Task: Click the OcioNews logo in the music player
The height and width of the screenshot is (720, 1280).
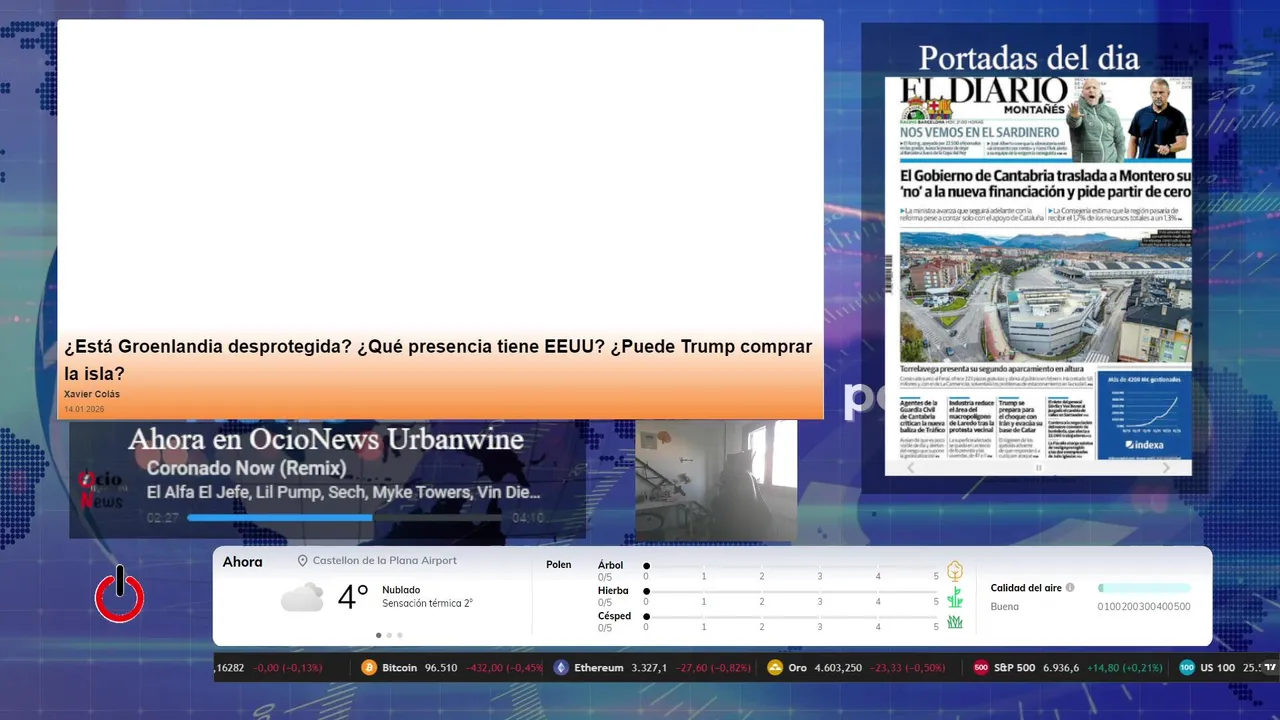Action: click(x=101, y=490)
